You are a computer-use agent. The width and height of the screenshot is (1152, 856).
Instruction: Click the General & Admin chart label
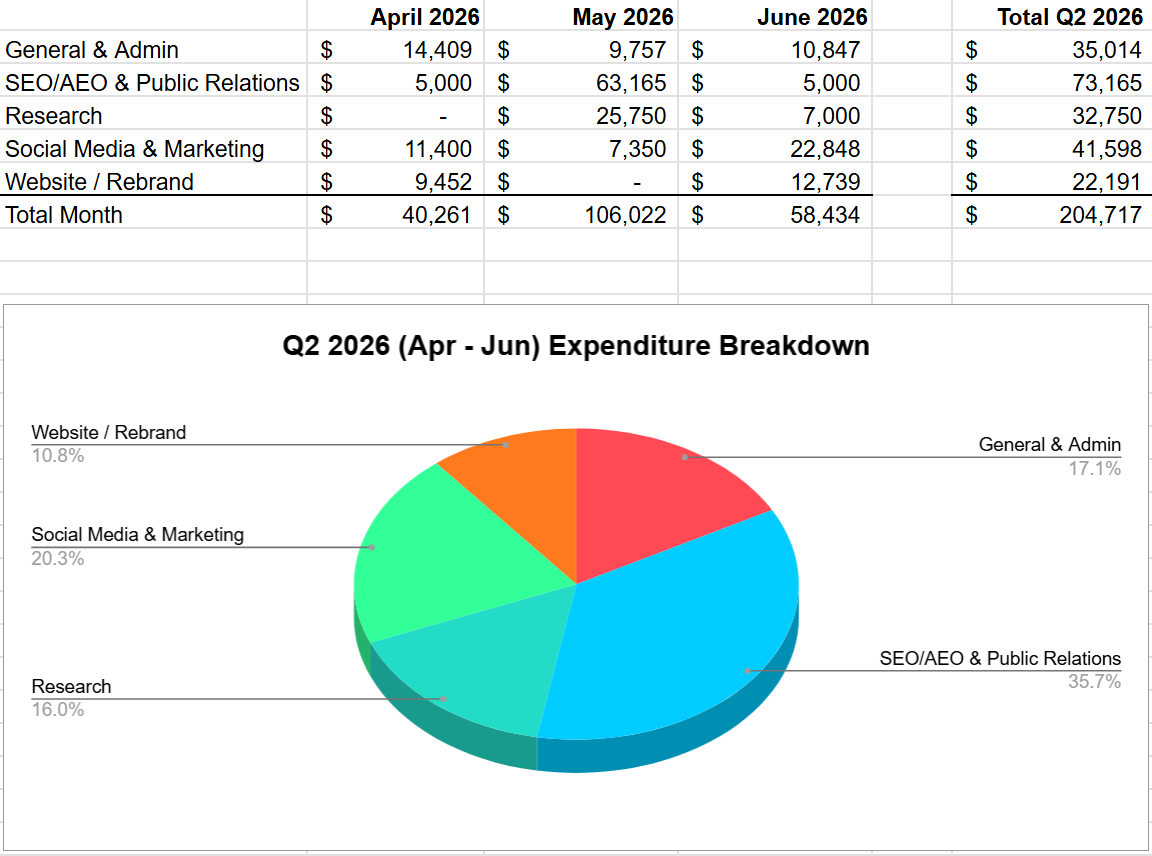[1050, 445]
